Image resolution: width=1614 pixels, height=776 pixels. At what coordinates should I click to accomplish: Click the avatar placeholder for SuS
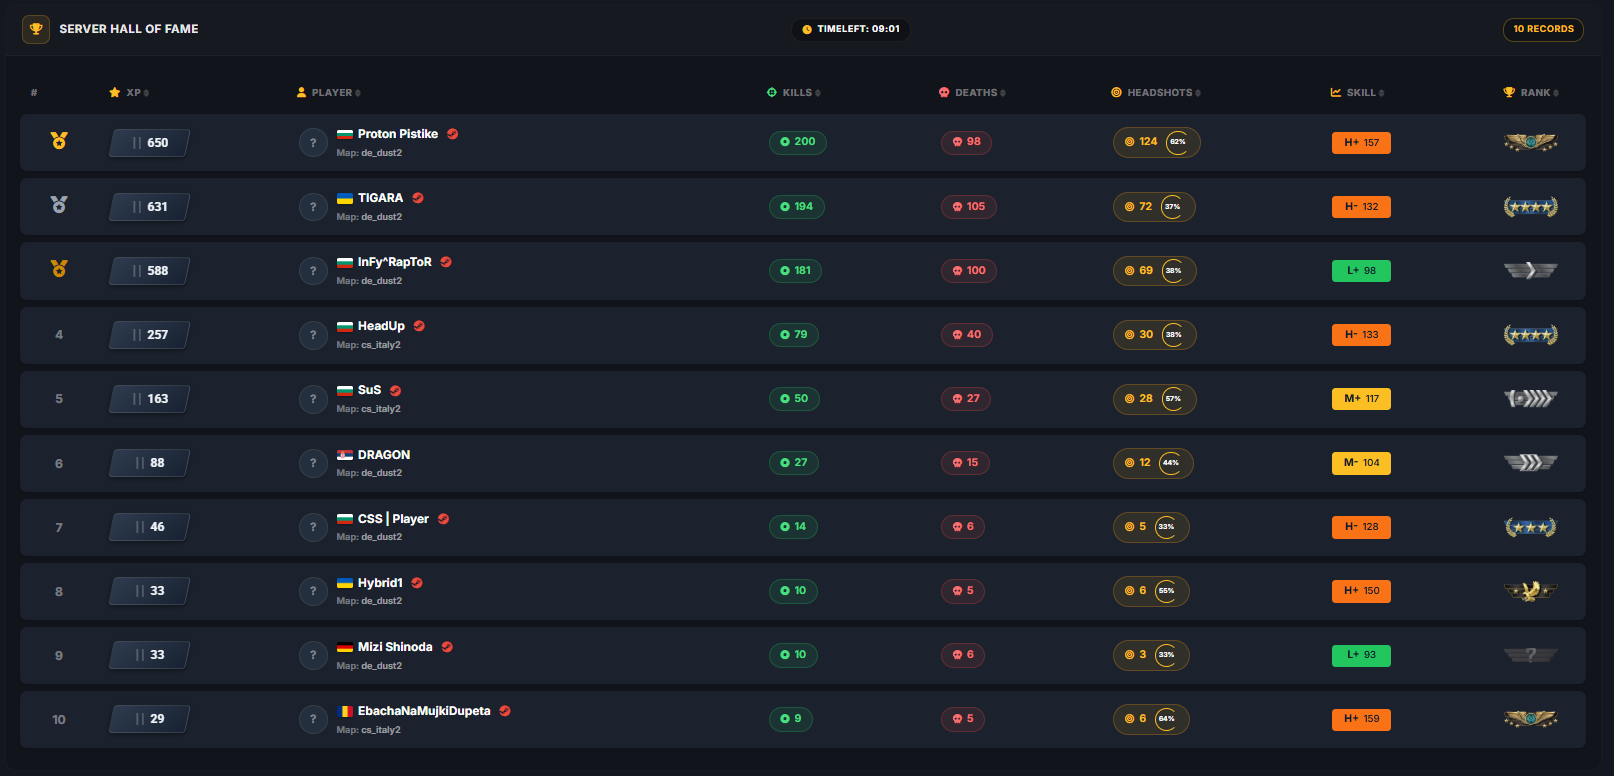pyautogui.click(x=313, y=399)
